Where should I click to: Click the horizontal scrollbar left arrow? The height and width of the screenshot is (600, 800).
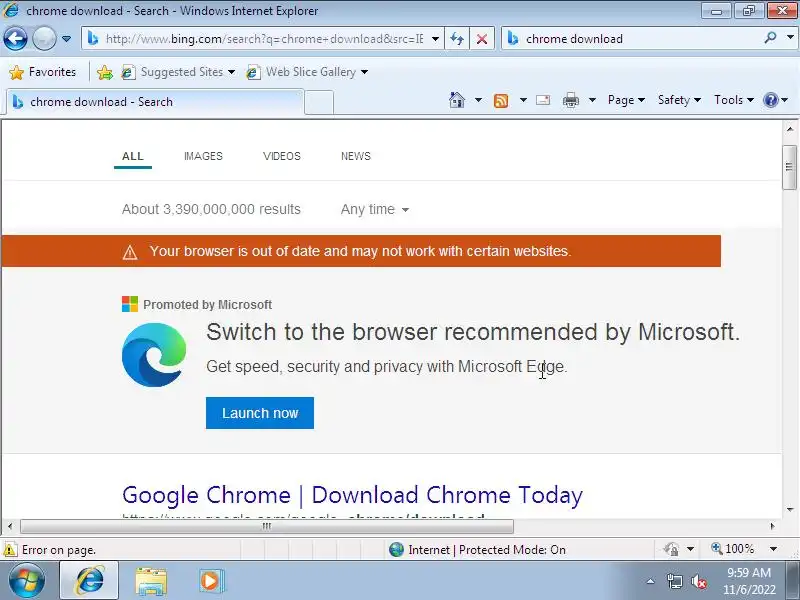[x=10, y=526]
